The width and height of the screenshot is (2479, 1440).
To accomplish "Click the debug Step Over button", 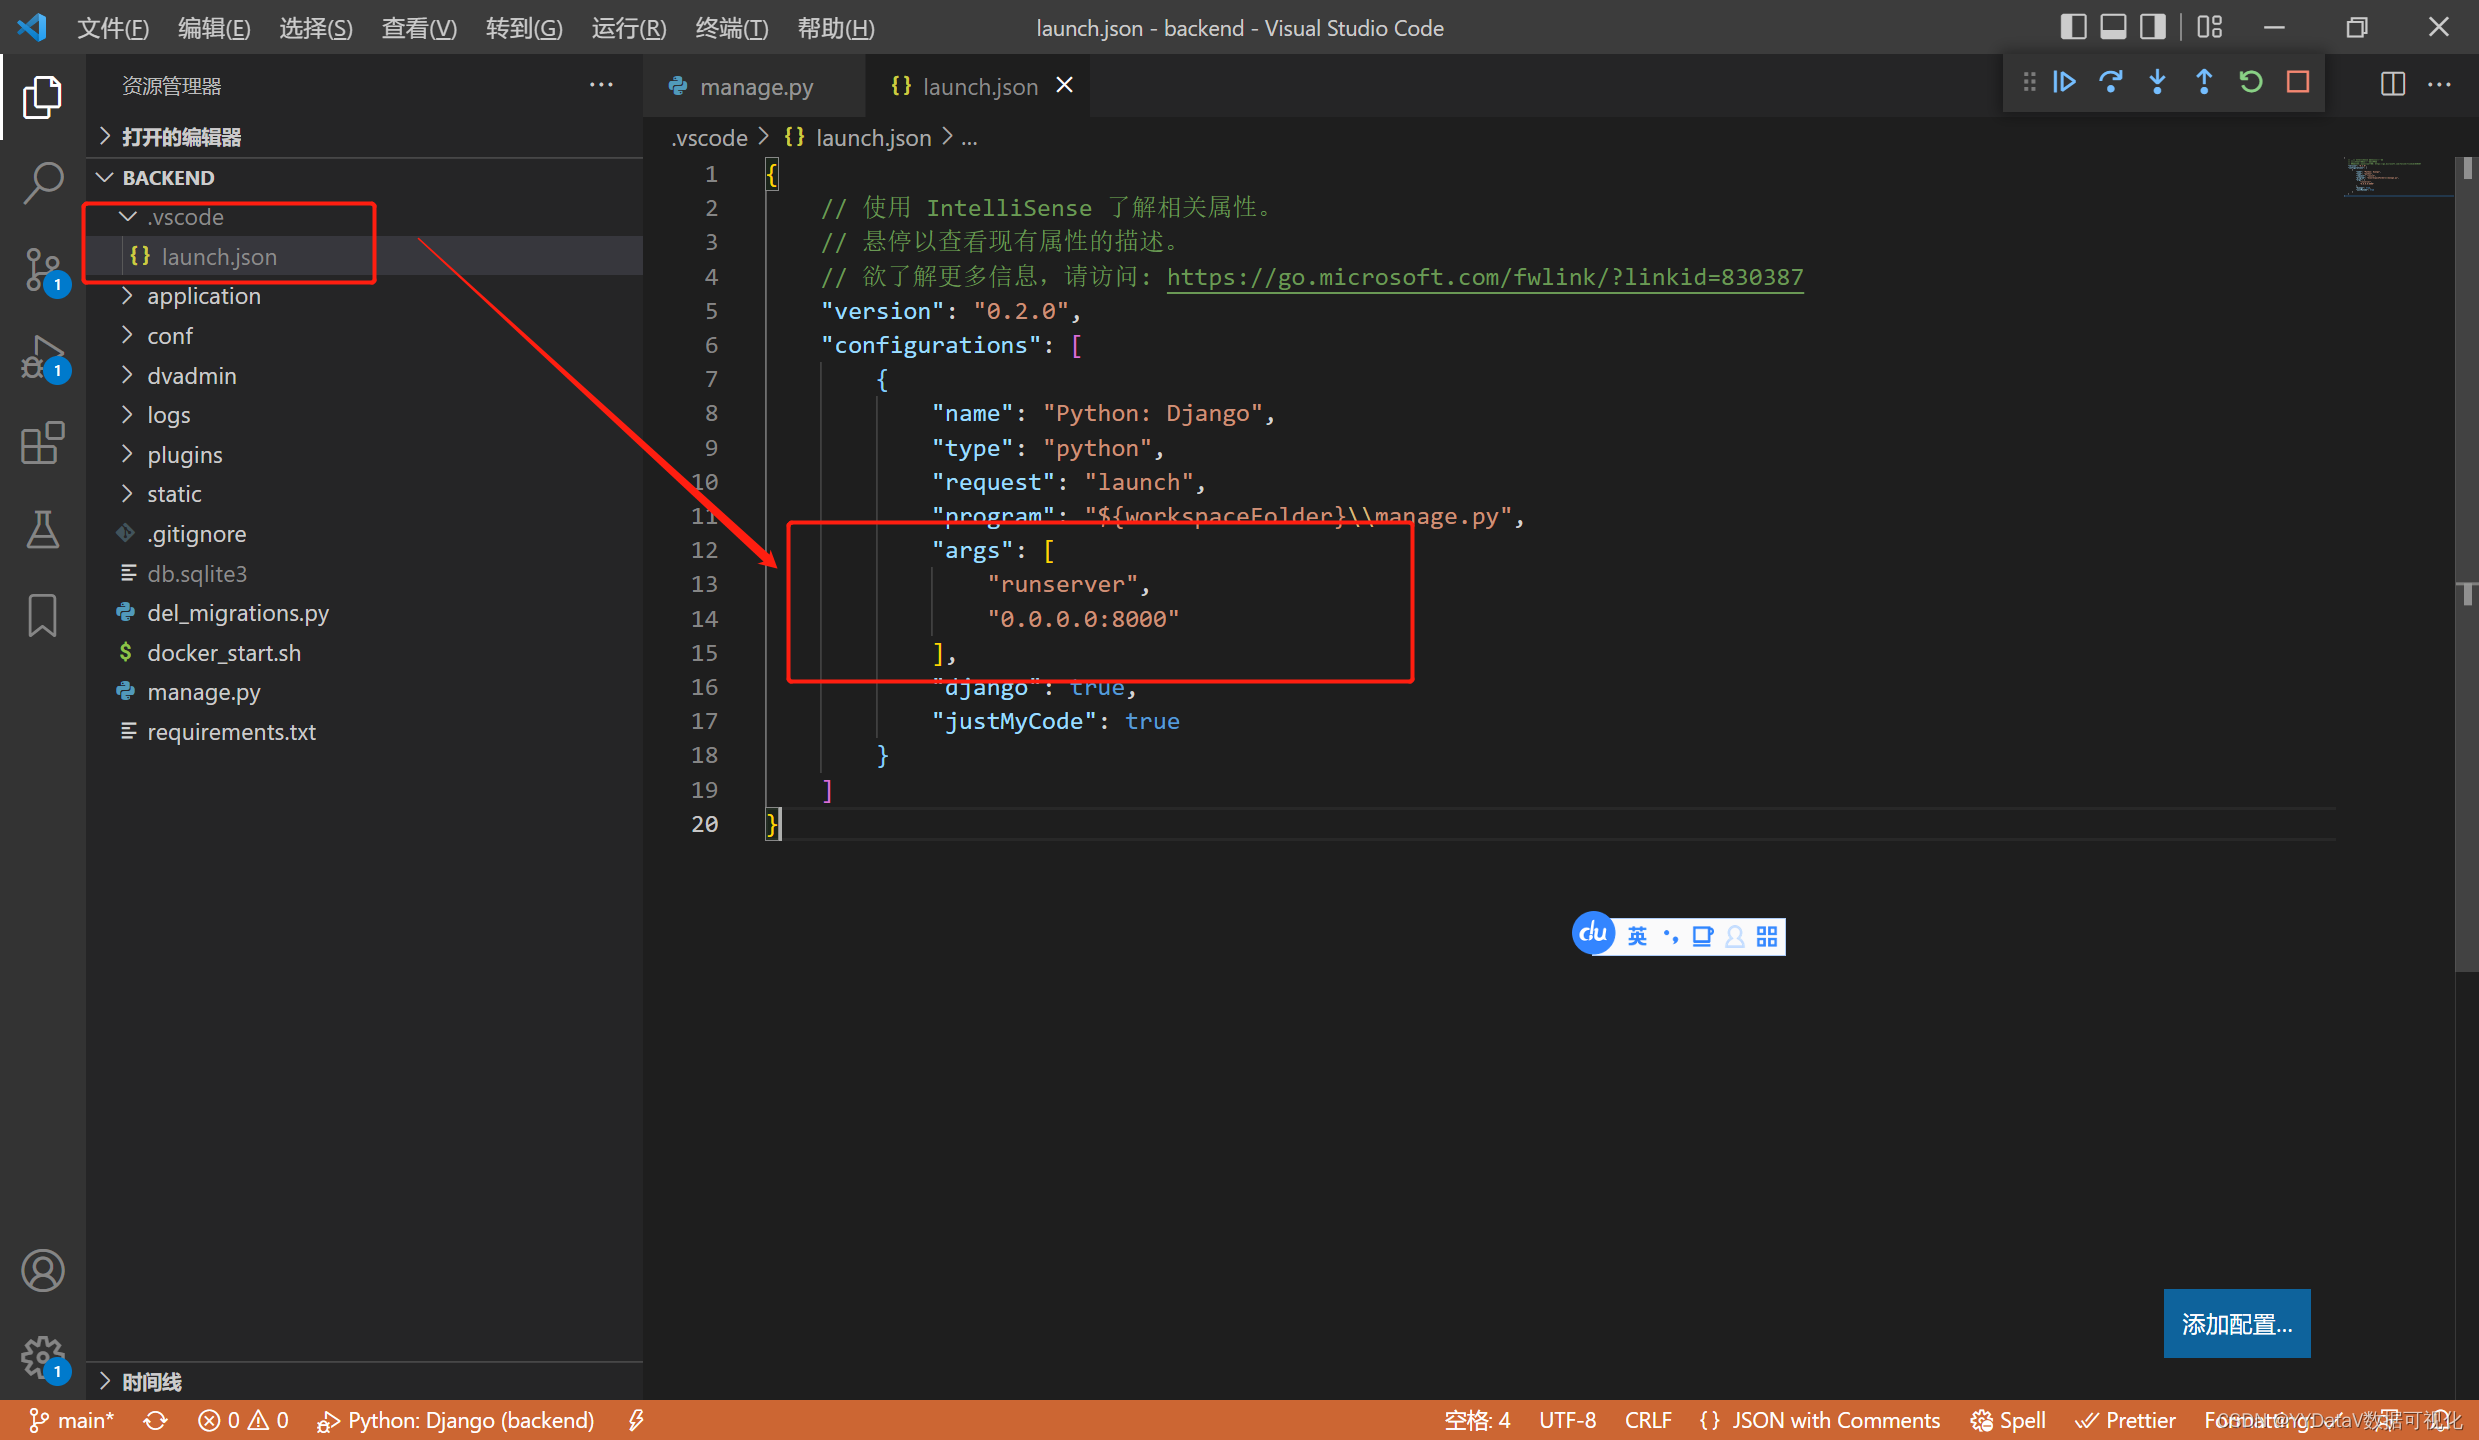I will pyautogui.click(x=2111, y=82).
